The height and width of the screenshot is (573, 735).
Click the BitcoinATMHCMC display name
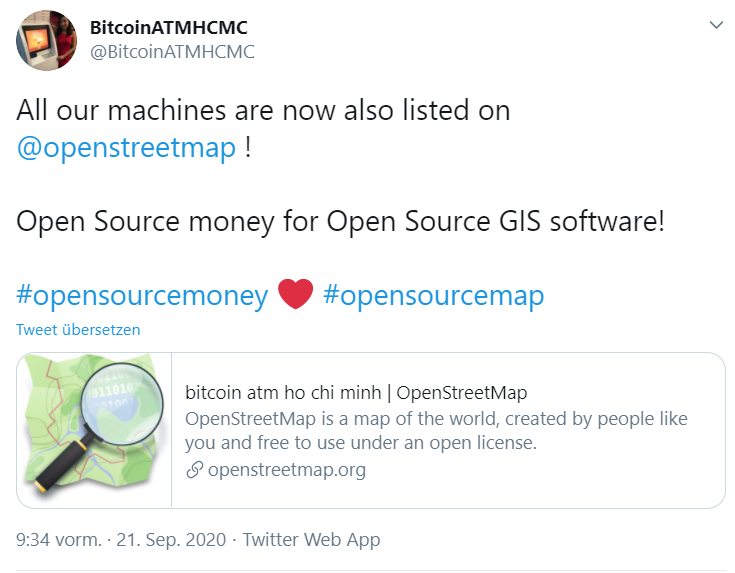[169, 27]
